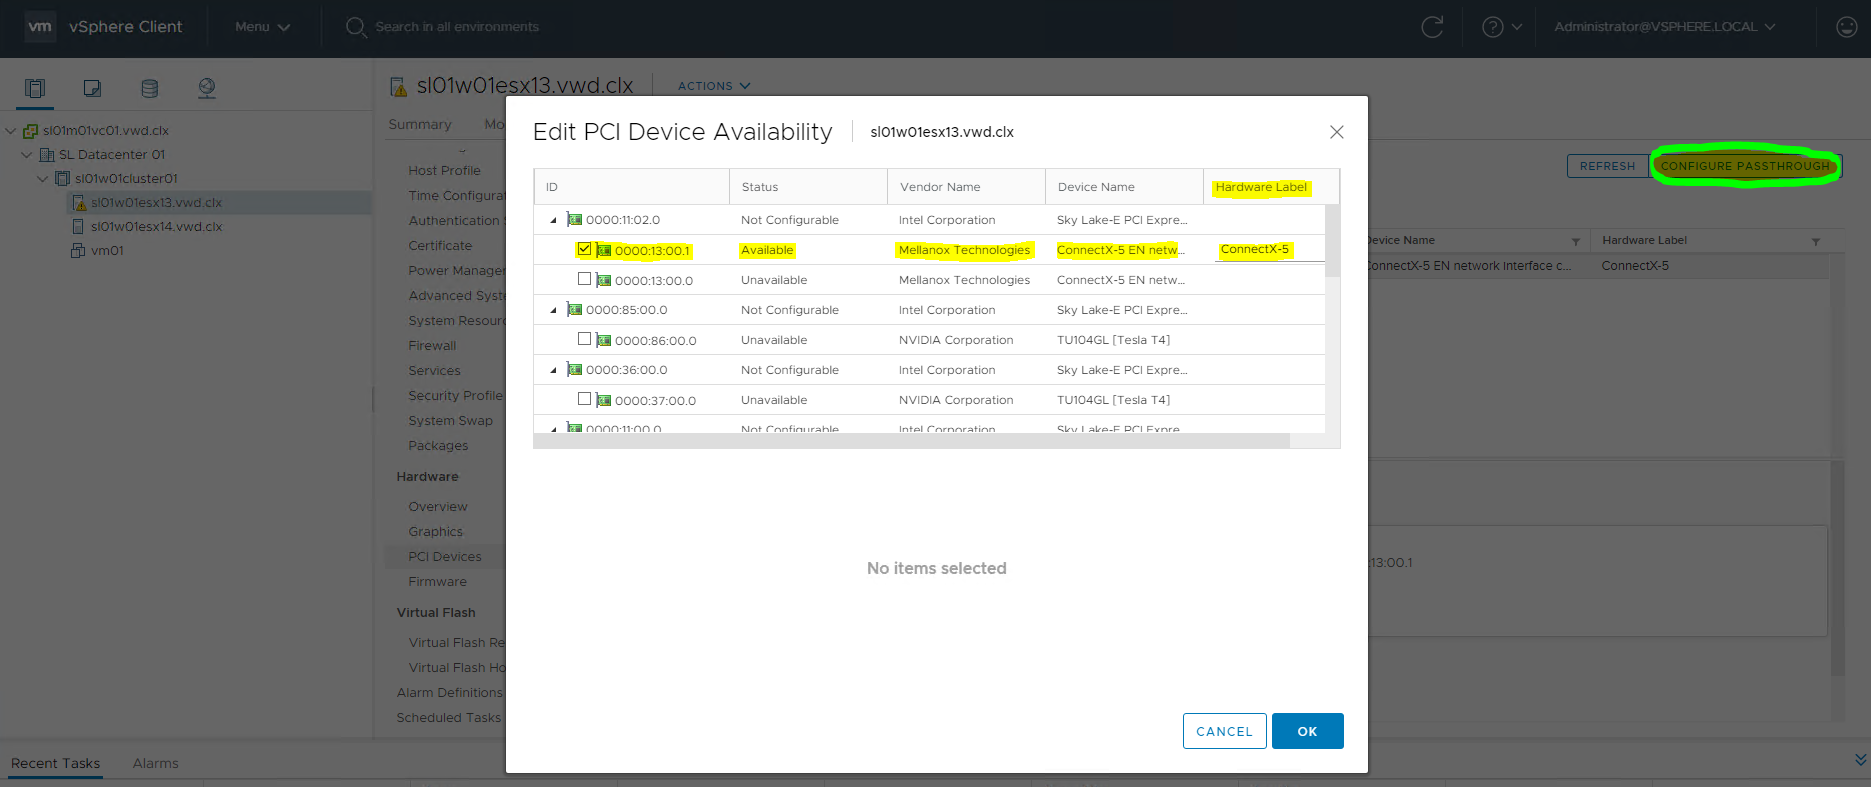Viewport: 1871px width, 787px height.
Task: Click the SL Datacenter 01 icon
Action: point(47,154)
